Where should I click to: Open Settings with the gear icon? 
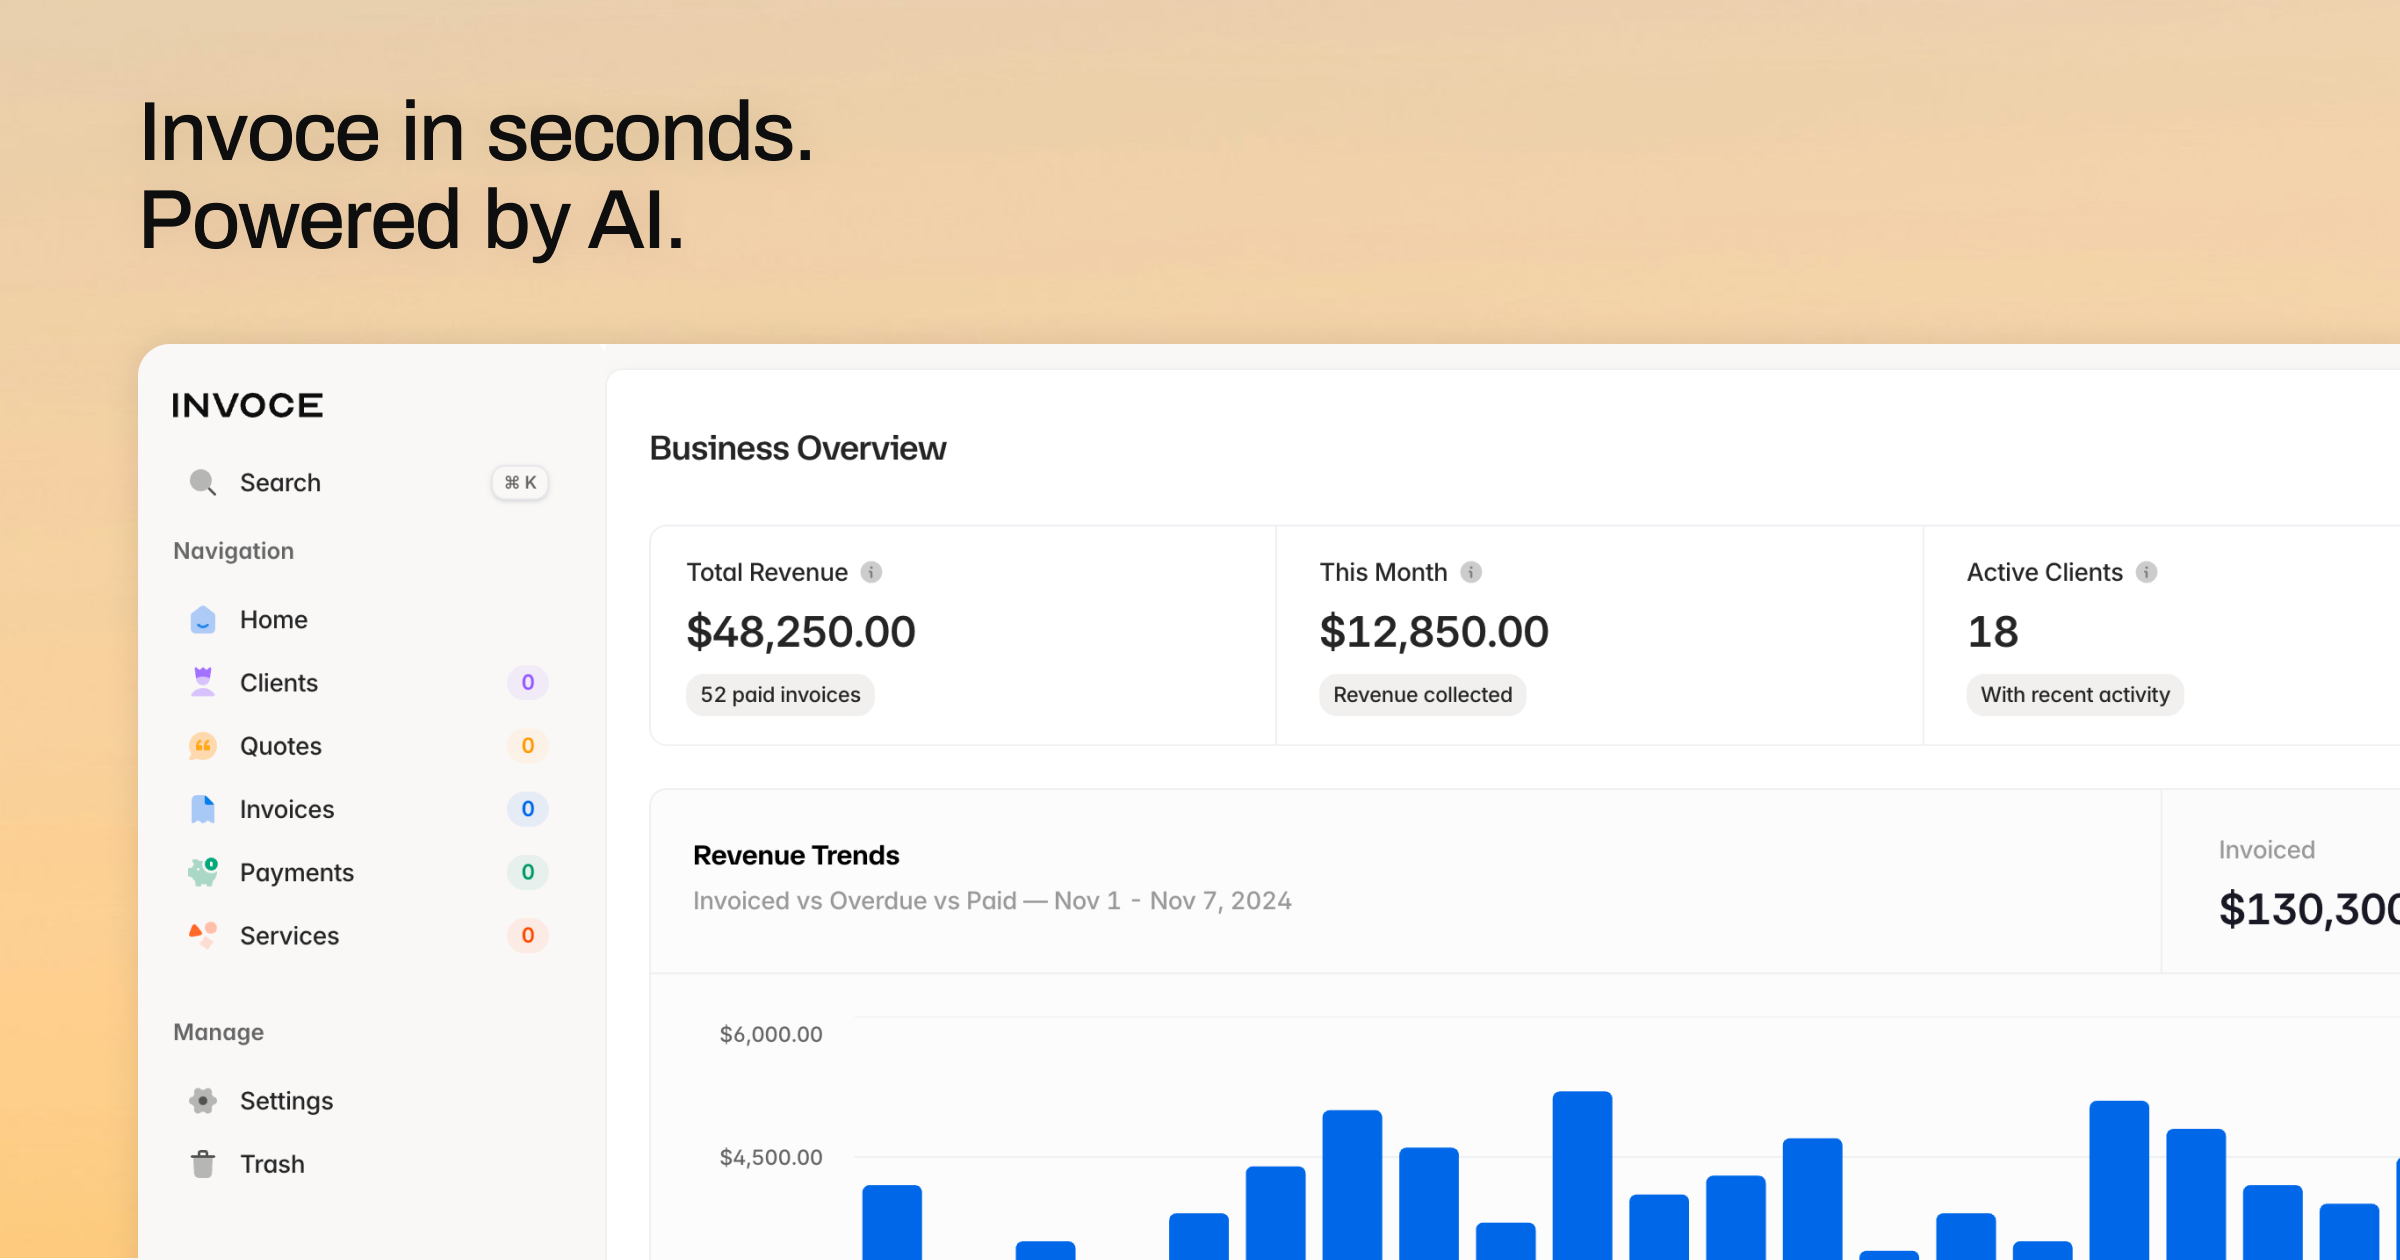click(203, 1100)
